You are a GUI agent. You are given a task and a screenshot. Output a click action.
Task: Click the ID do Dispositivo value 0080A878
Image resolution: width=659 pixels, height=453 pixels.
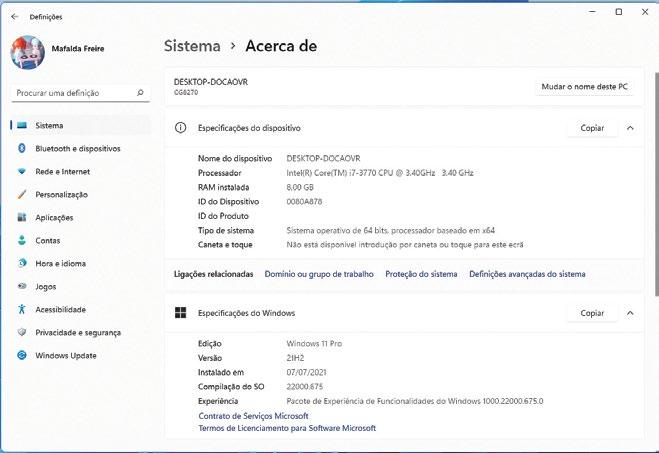tap(304, 201)
